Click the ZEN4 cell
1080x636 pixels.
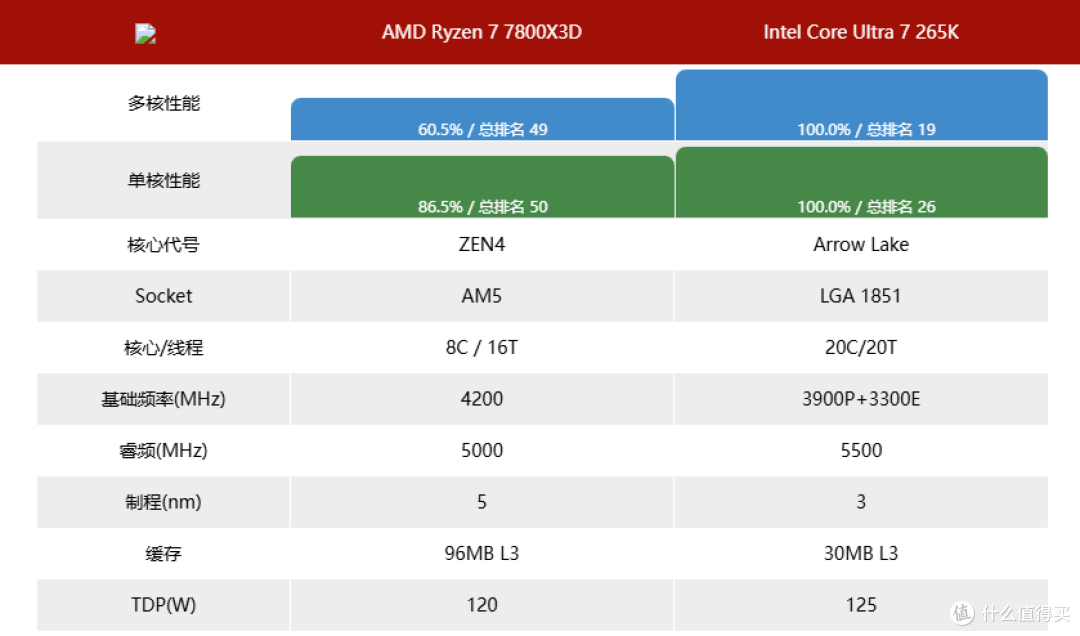click(482, 245)
